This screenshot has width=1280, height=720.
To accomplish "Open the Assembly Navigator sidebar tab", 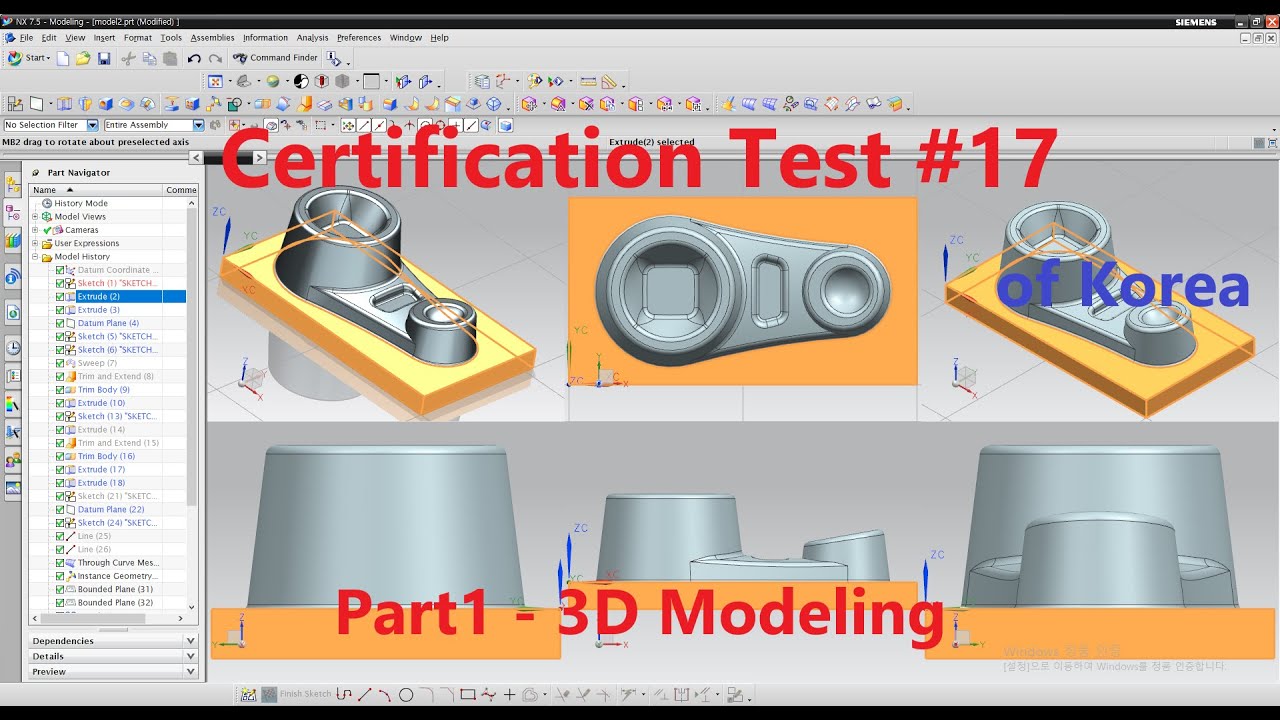I will (13, 185).
